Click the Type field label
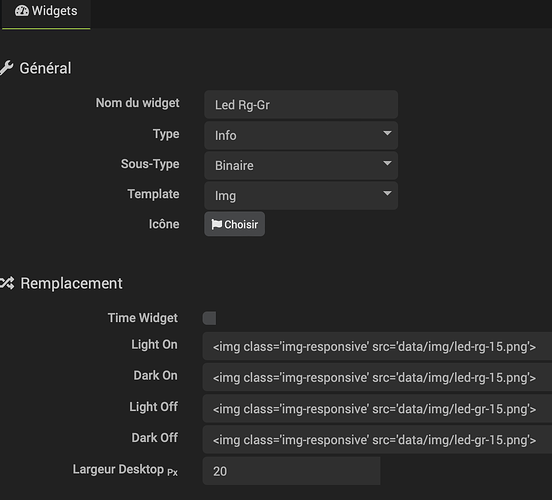Screen dimensions: 552x500 point(166,134)
